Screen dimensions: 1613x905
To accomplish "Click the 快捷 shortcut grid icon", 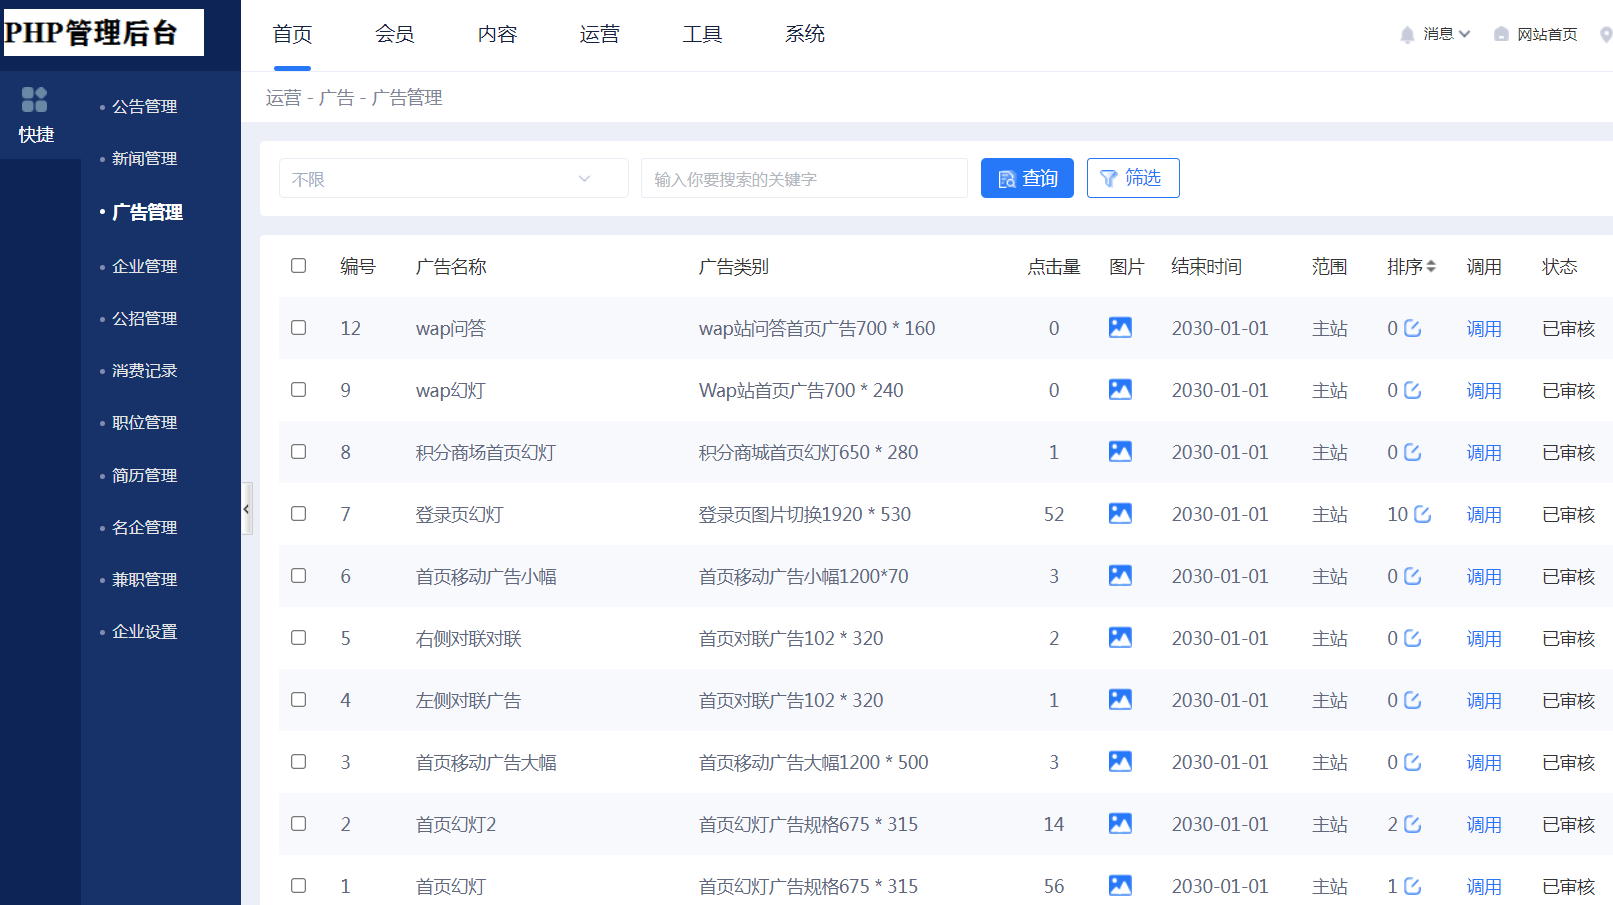I will coord(35,99).
